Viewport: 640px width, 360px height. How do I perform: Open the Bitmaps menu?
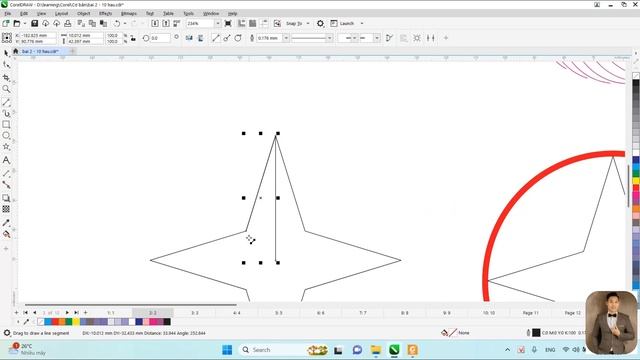point(129,13)
